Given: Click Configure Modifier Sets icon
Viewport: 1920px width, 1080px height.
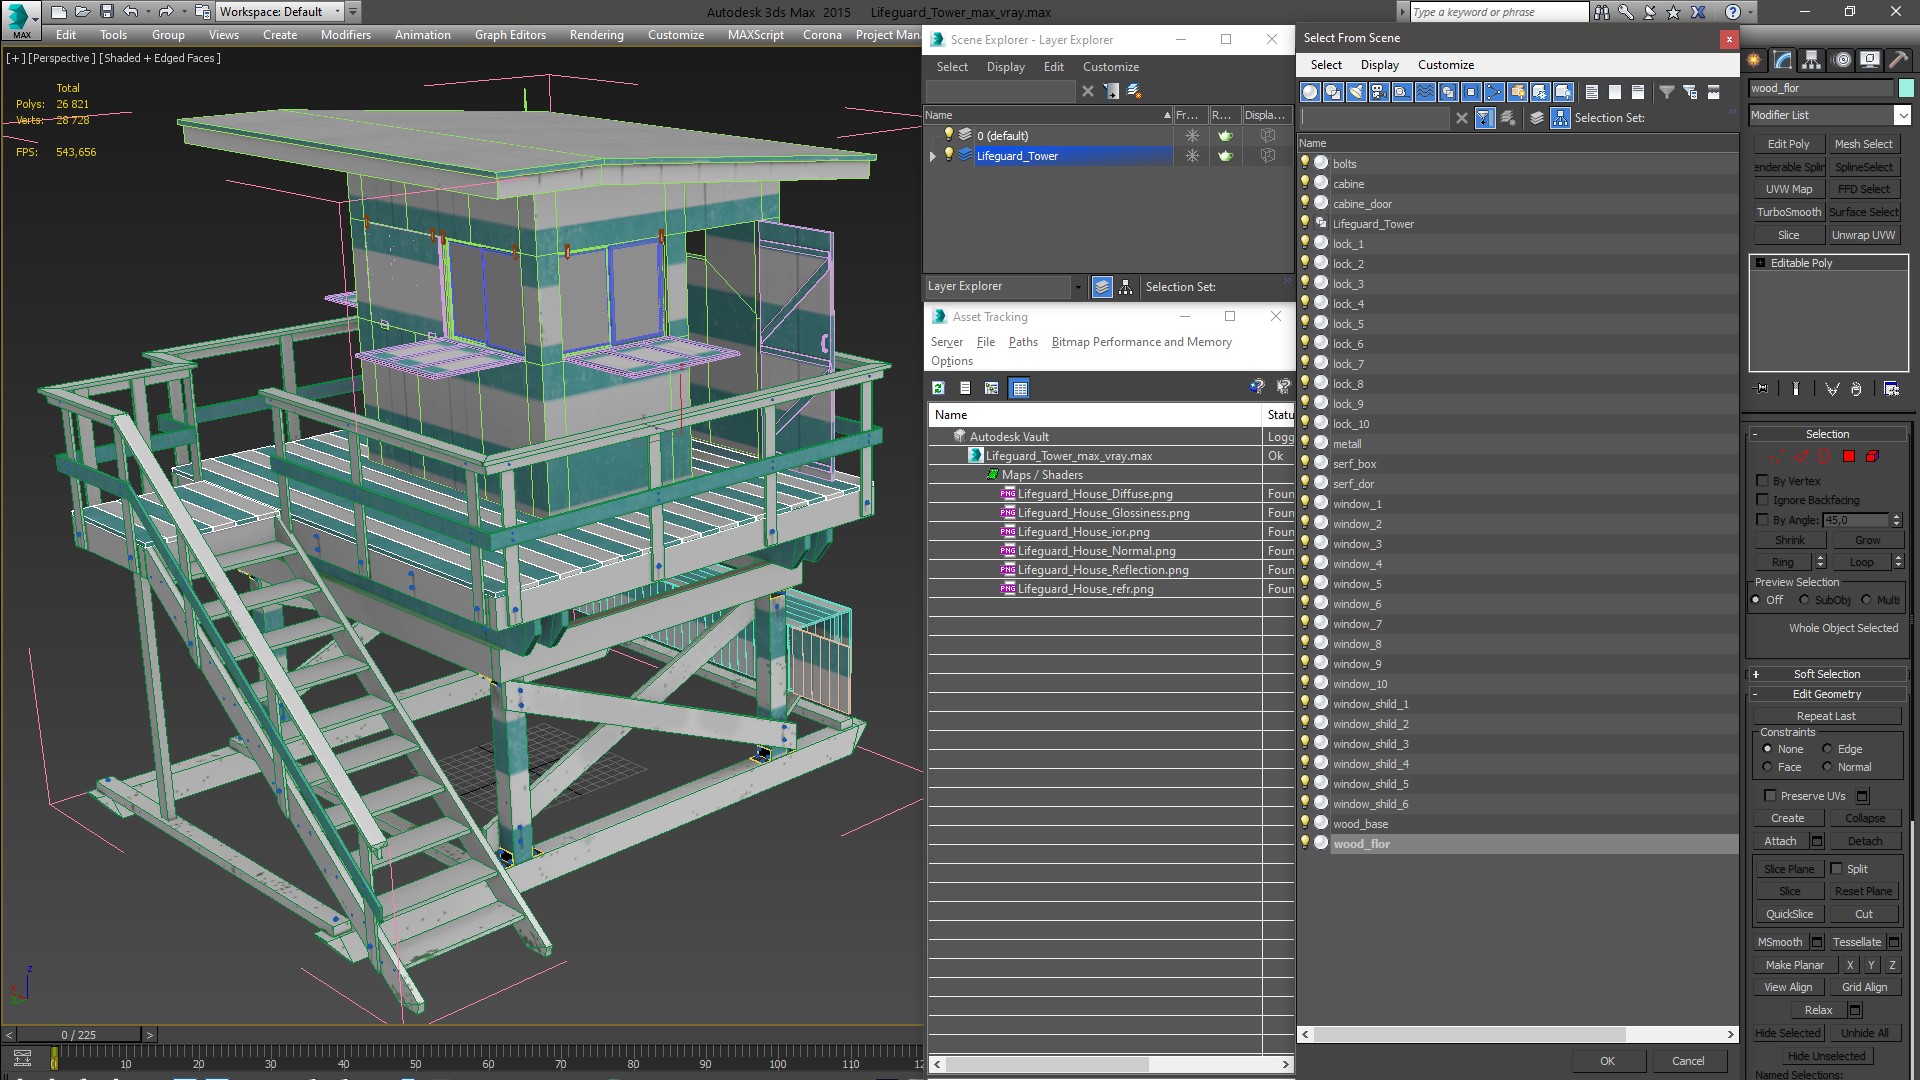Looking at the screenshot, I should tap(1891, 388).
